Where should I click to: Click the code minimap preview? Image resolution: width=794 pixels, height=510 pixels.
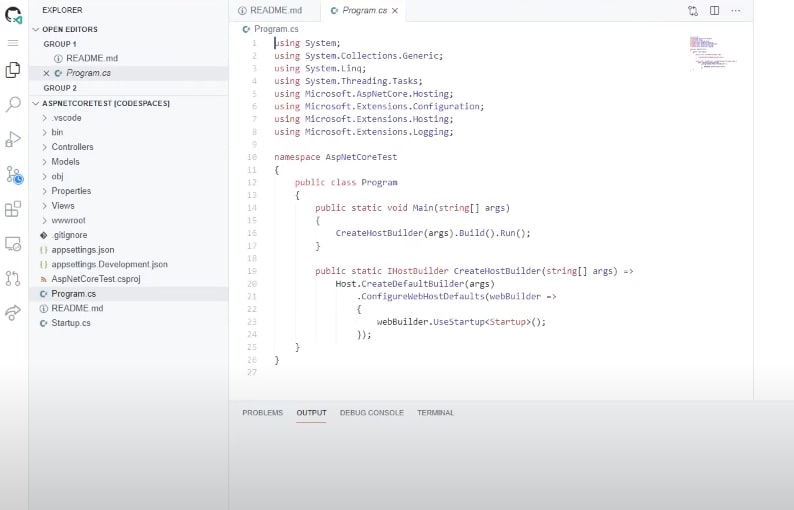point(711,53)
